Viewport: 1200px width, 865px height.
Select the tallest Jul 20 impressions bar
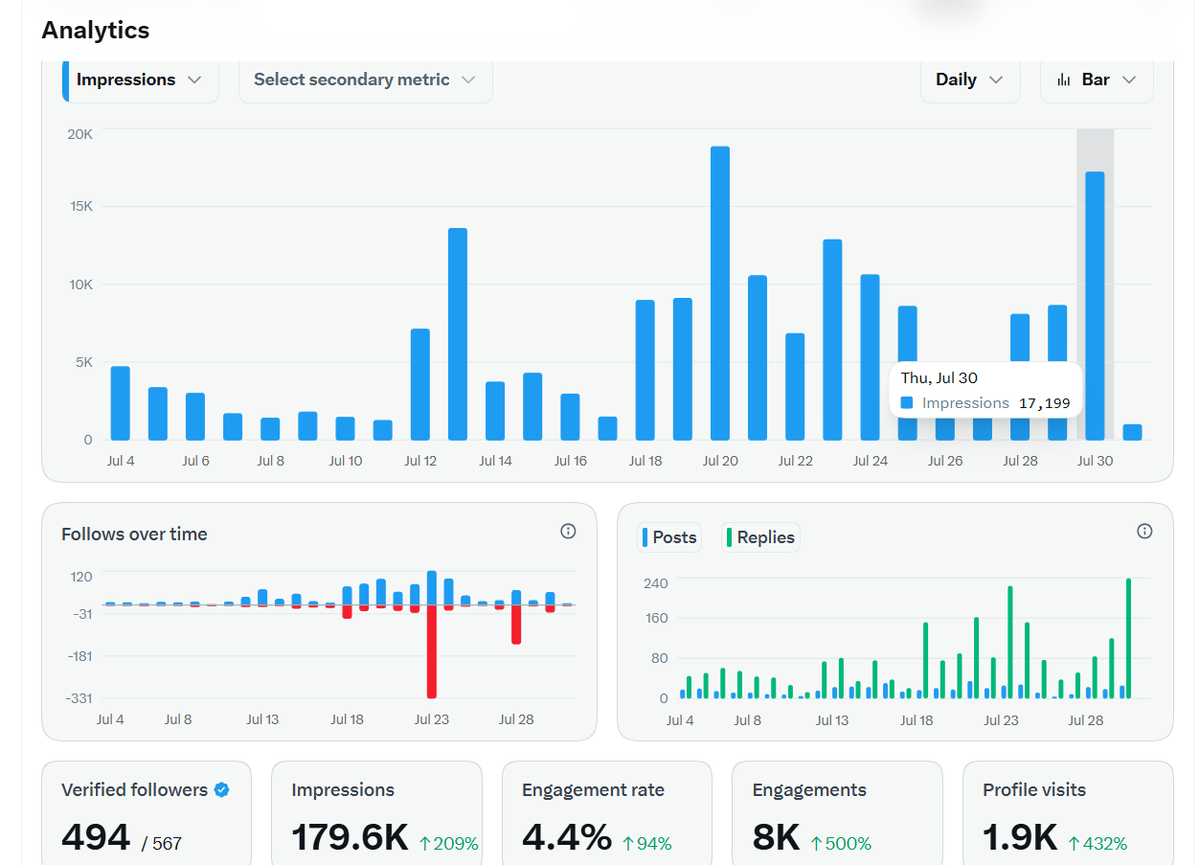click(x=720, y=293)
